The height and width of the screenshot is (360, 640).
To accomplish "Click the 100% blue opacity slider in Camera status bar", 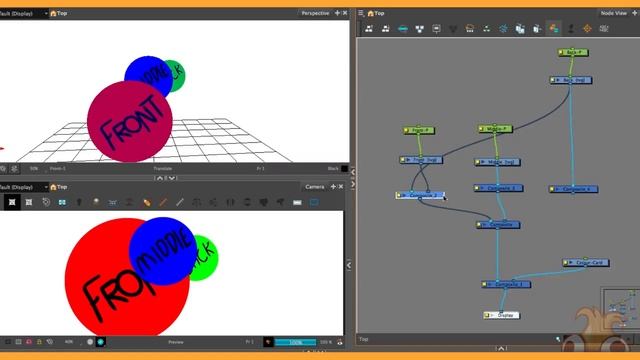I will coord(296,342).
